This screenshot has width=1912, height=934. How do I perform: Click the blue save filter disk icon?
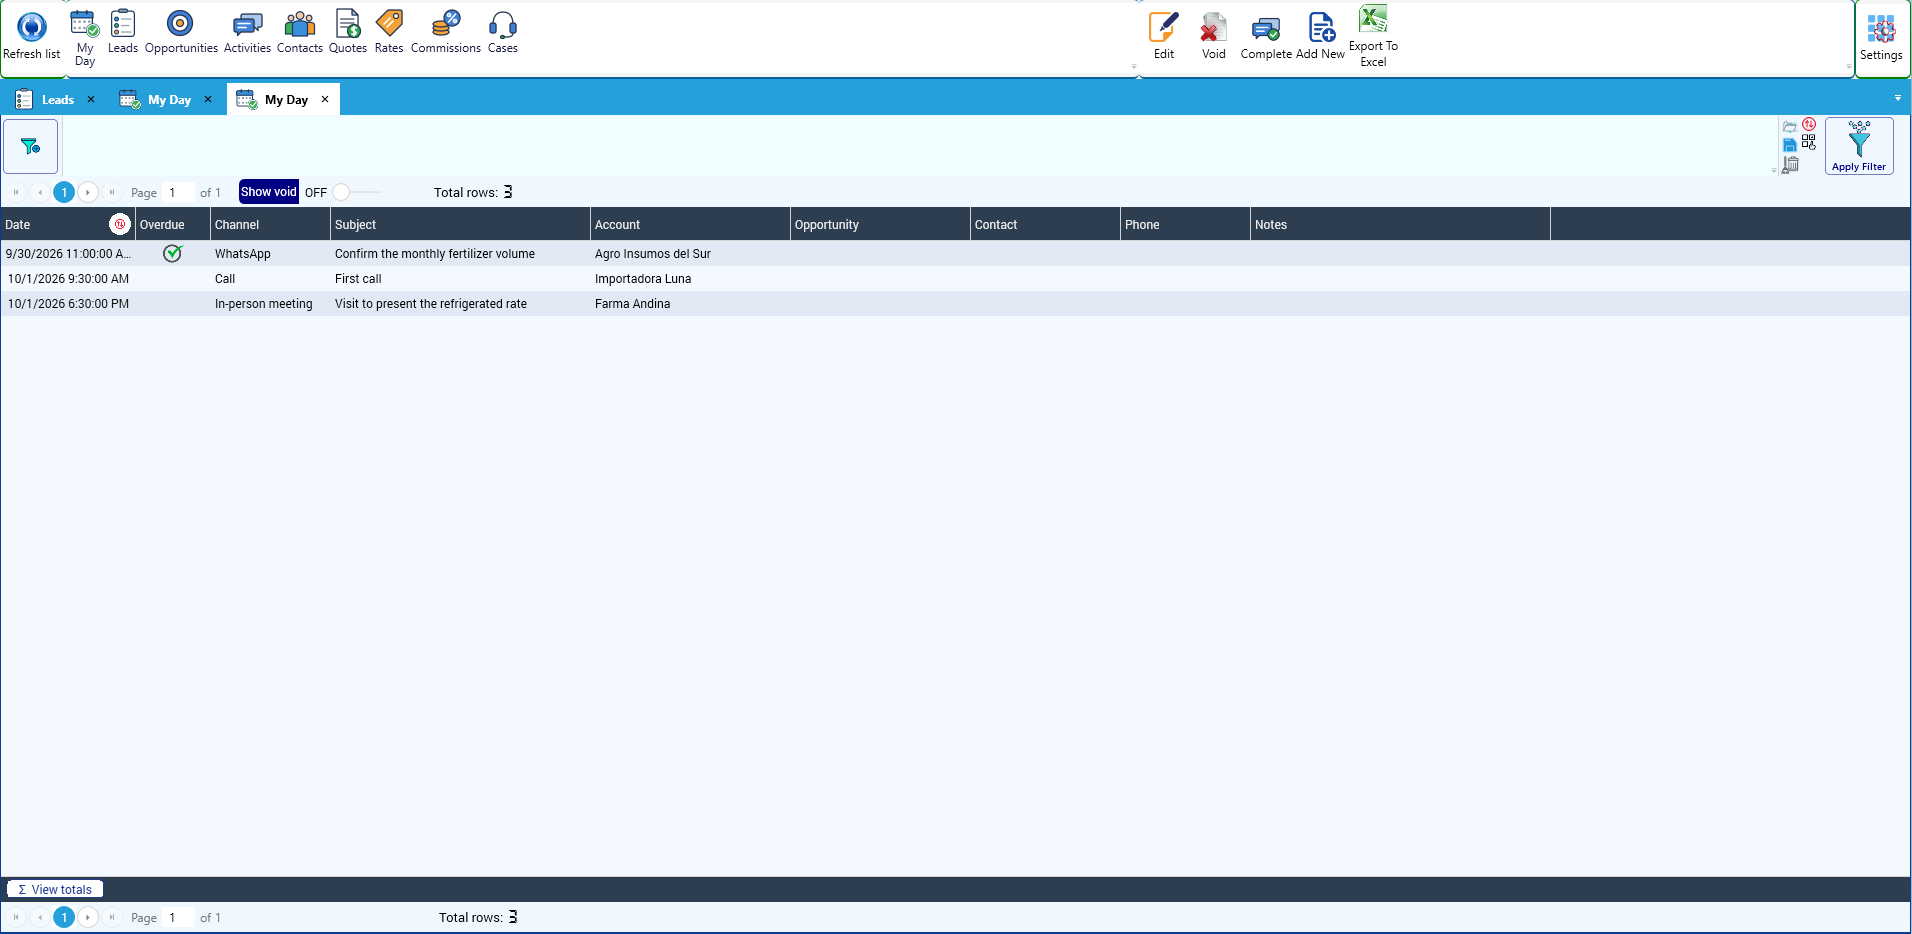[1790, 146]
